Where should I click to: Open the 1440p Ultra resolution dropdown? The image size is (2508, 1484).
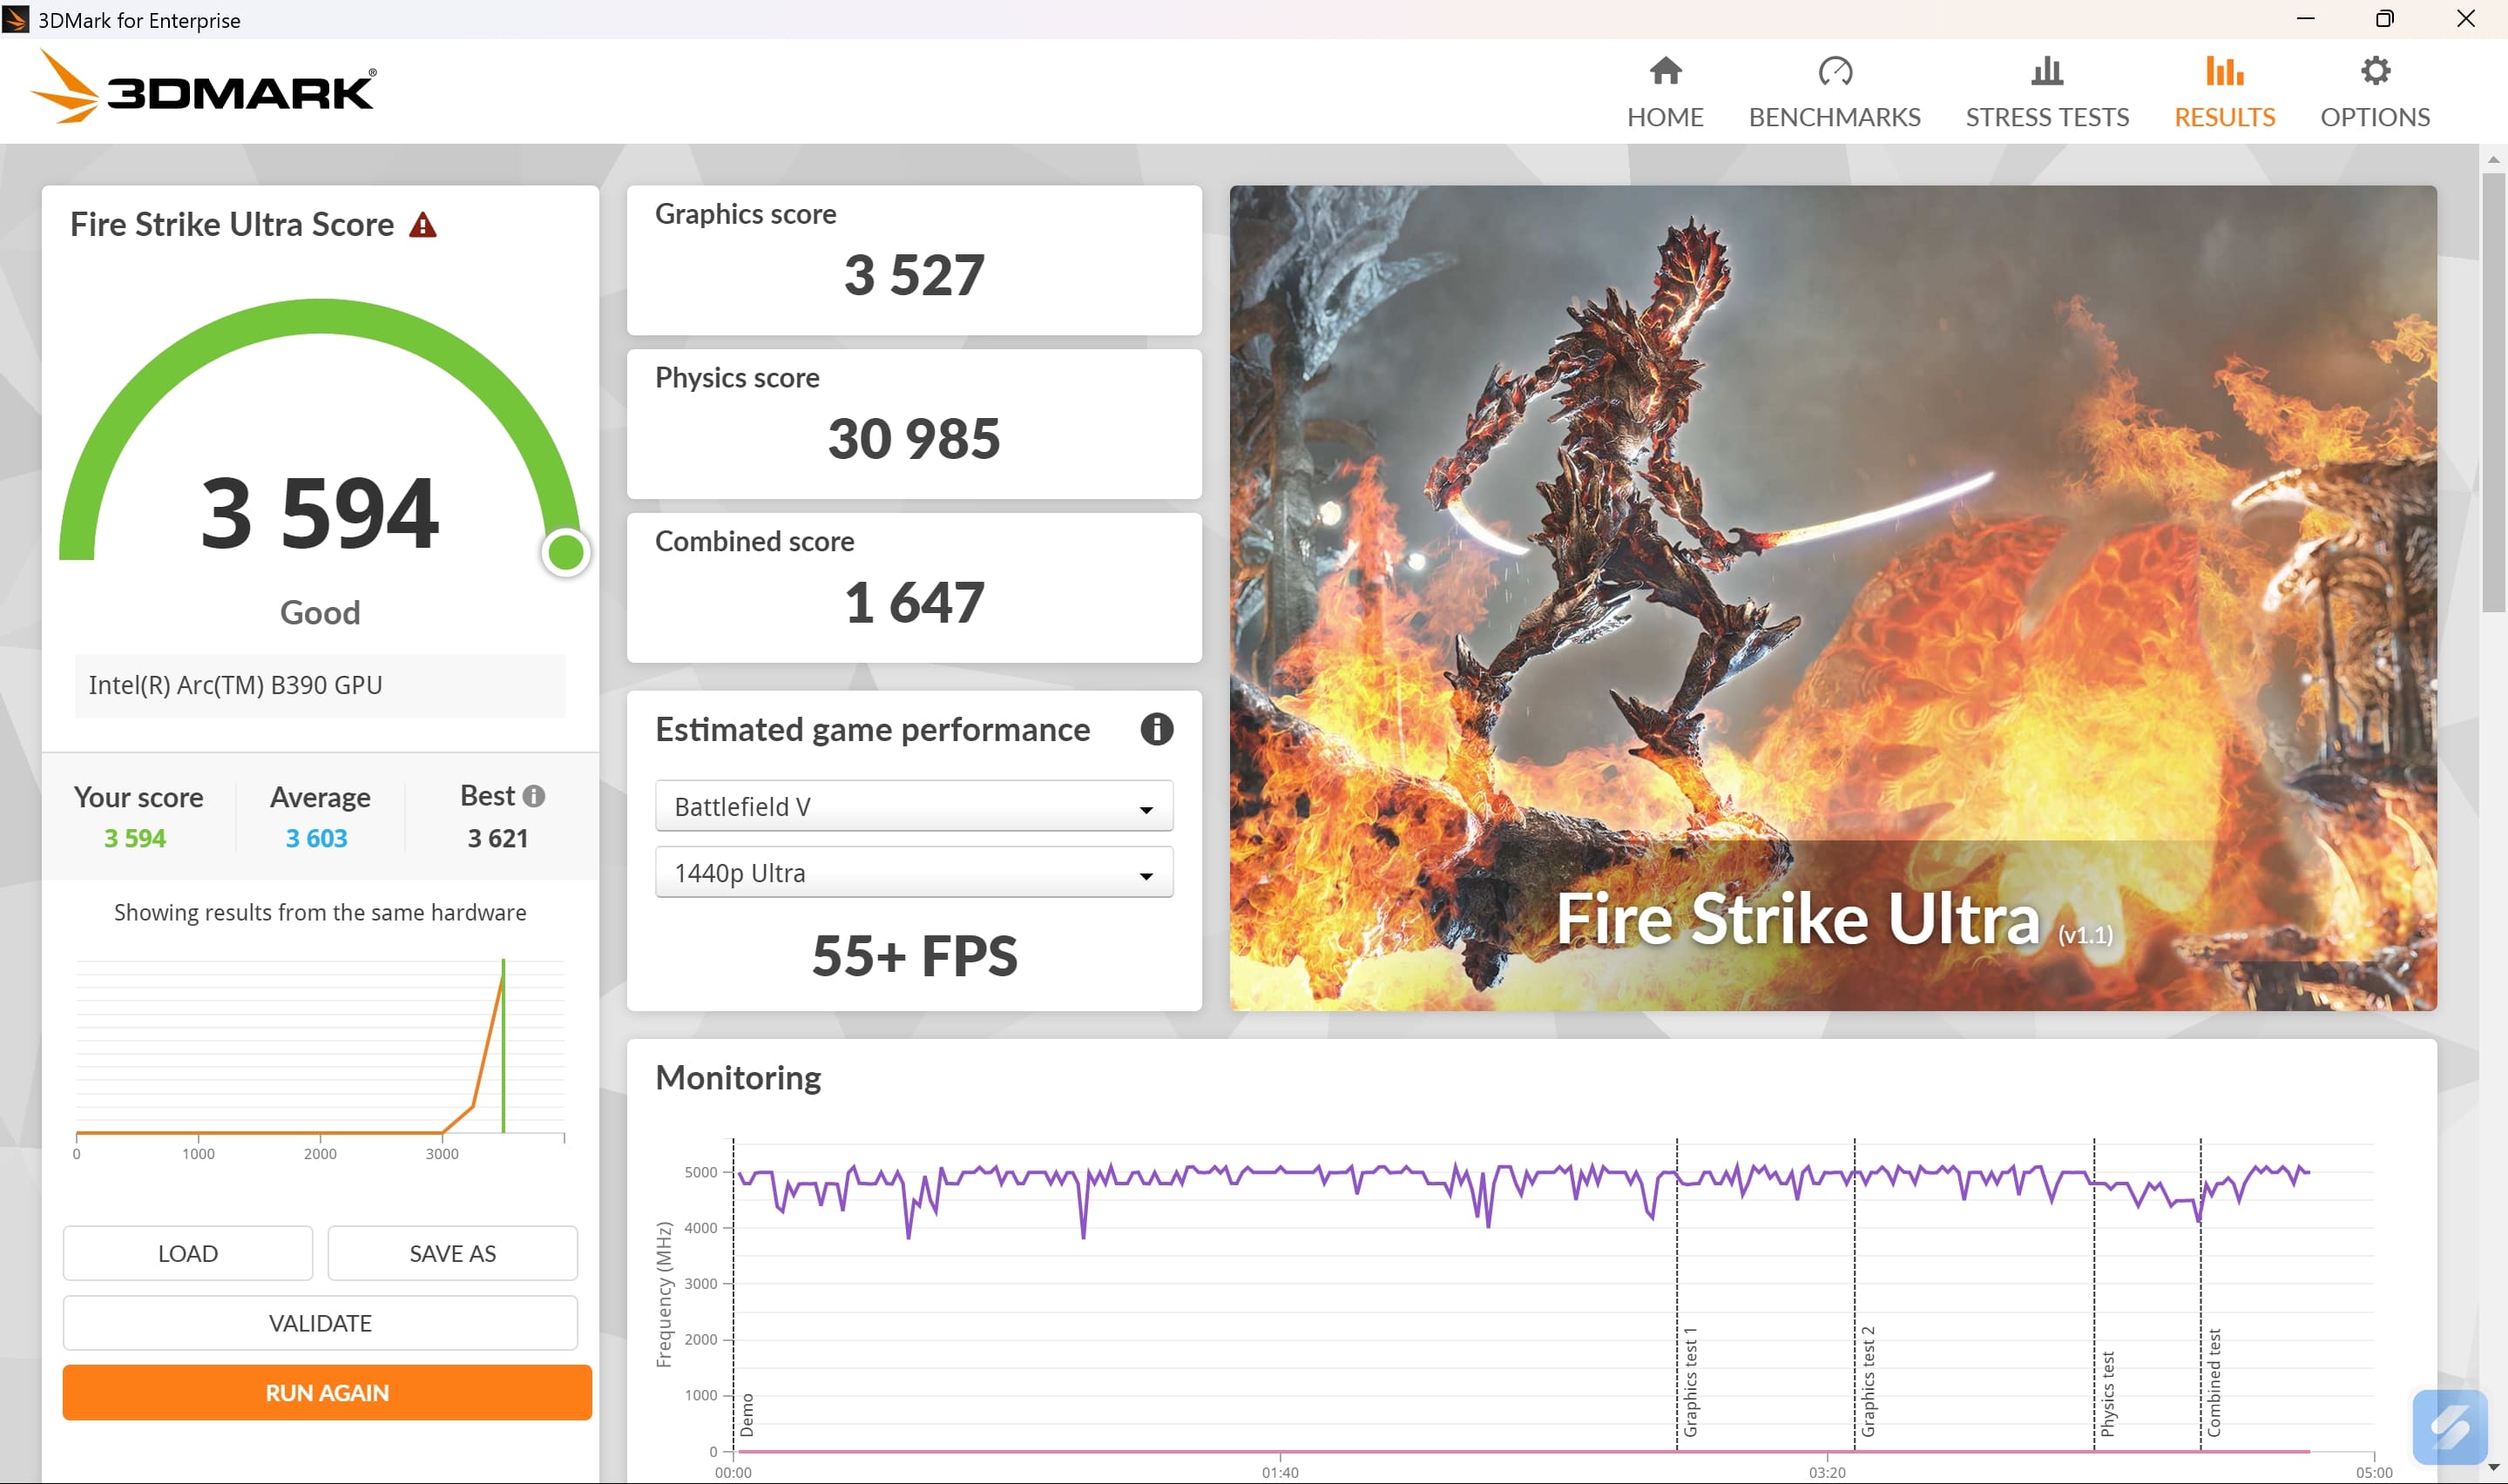(x=913, y=873)
